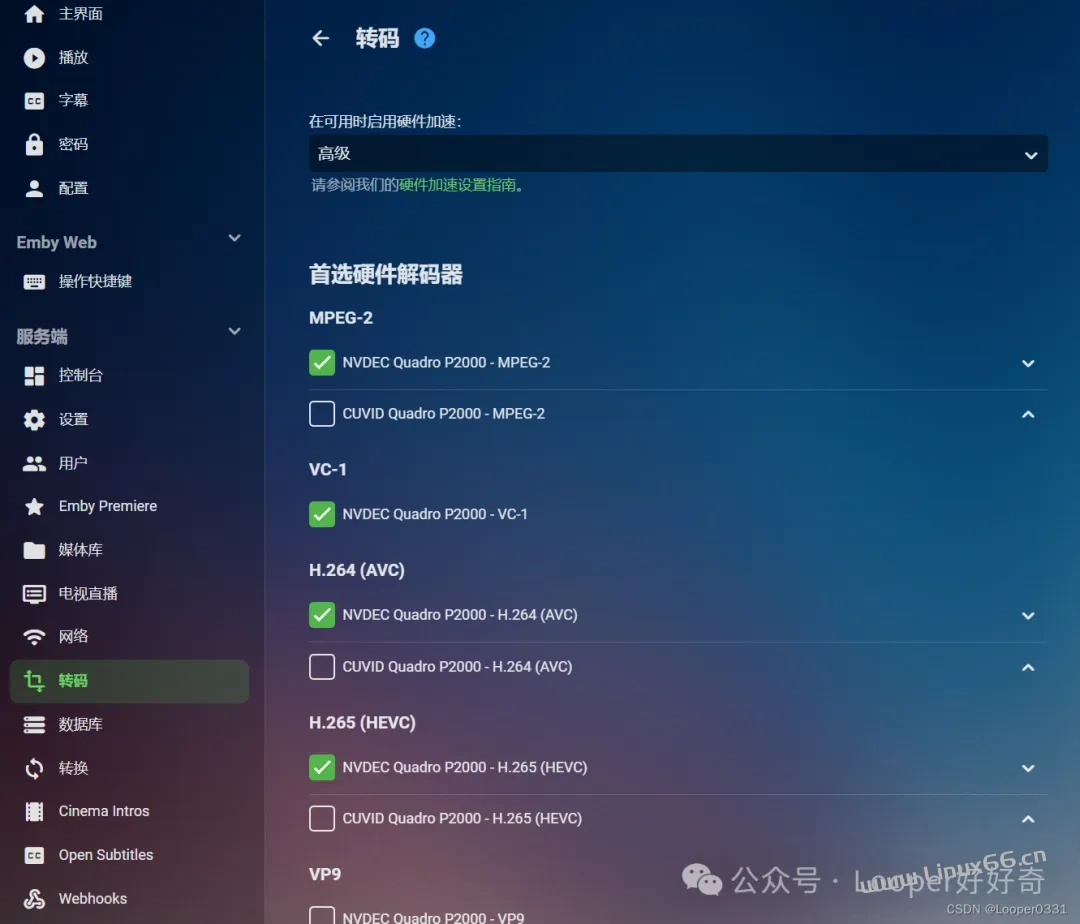Screen dimensions: 1080x924
Task: Move NVDEC MPEG-2 decoder down with chevron
Action: pyautogui.click(x=1028, y=364)
